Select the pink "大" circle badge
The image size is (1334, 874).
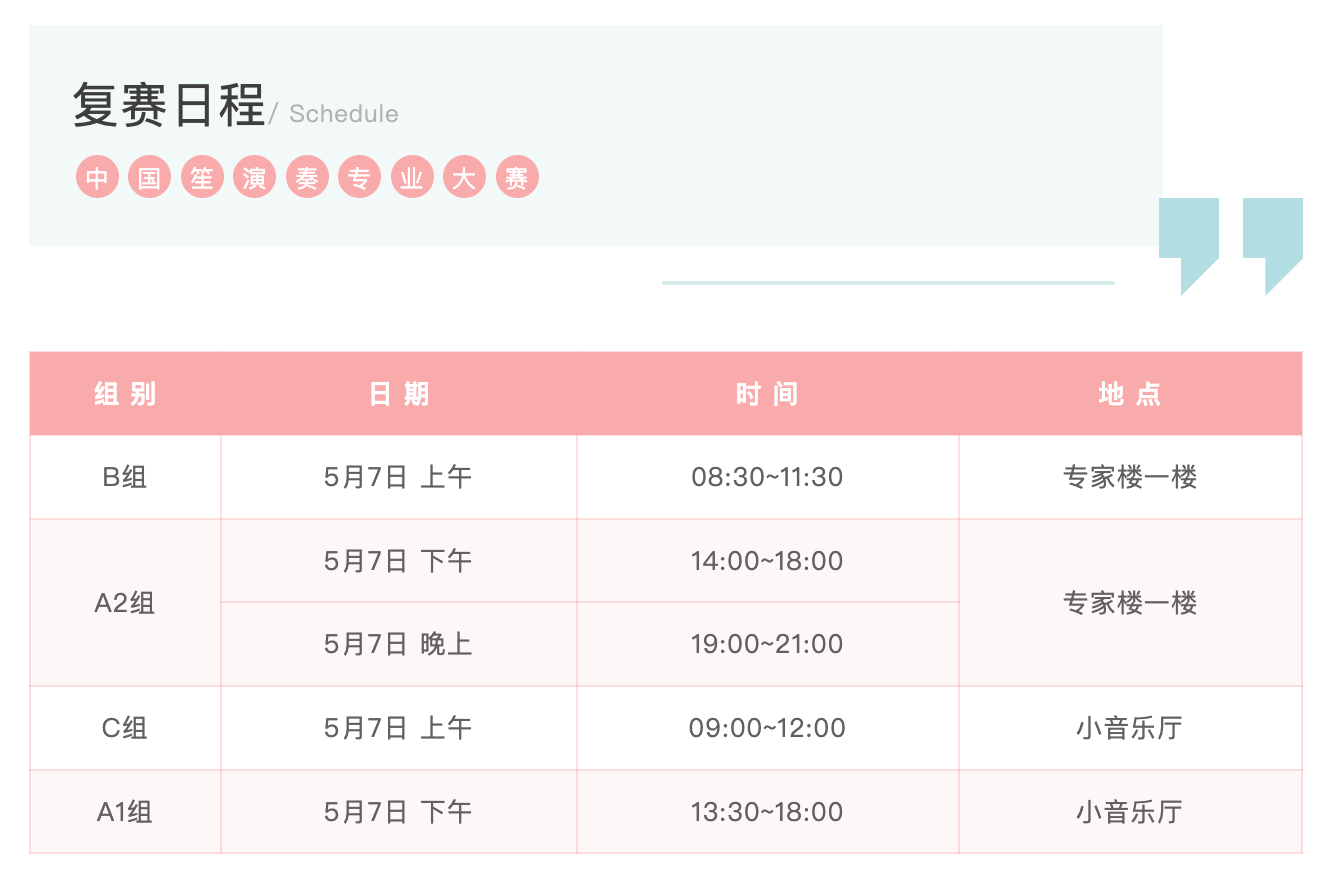coord(464,178)
